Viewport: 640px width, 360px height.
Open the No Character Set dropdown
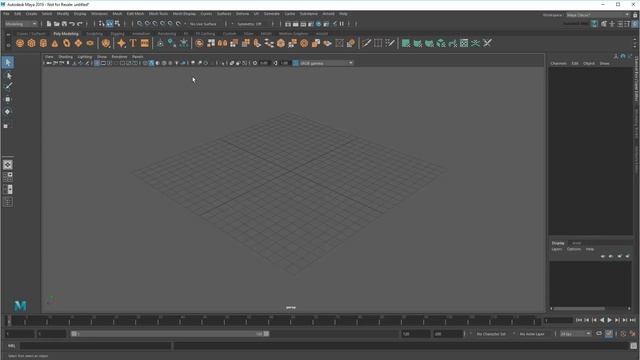491,334
